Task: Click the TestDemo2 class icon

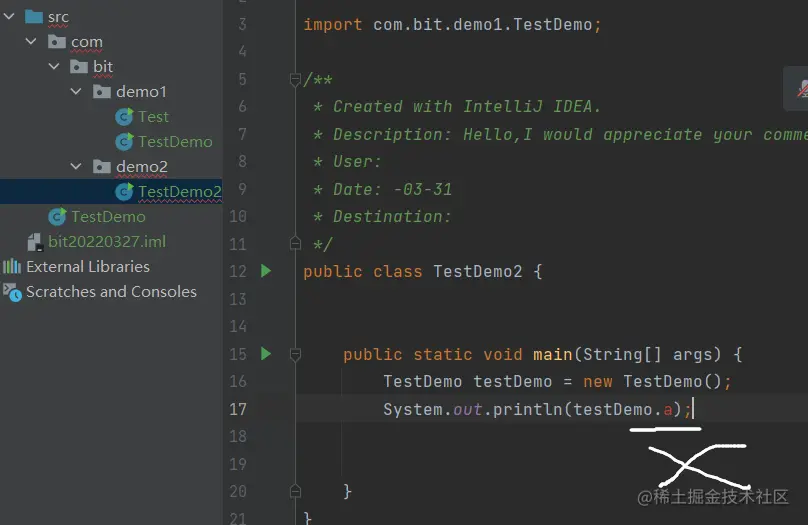Action: click(x=124, y=191)
